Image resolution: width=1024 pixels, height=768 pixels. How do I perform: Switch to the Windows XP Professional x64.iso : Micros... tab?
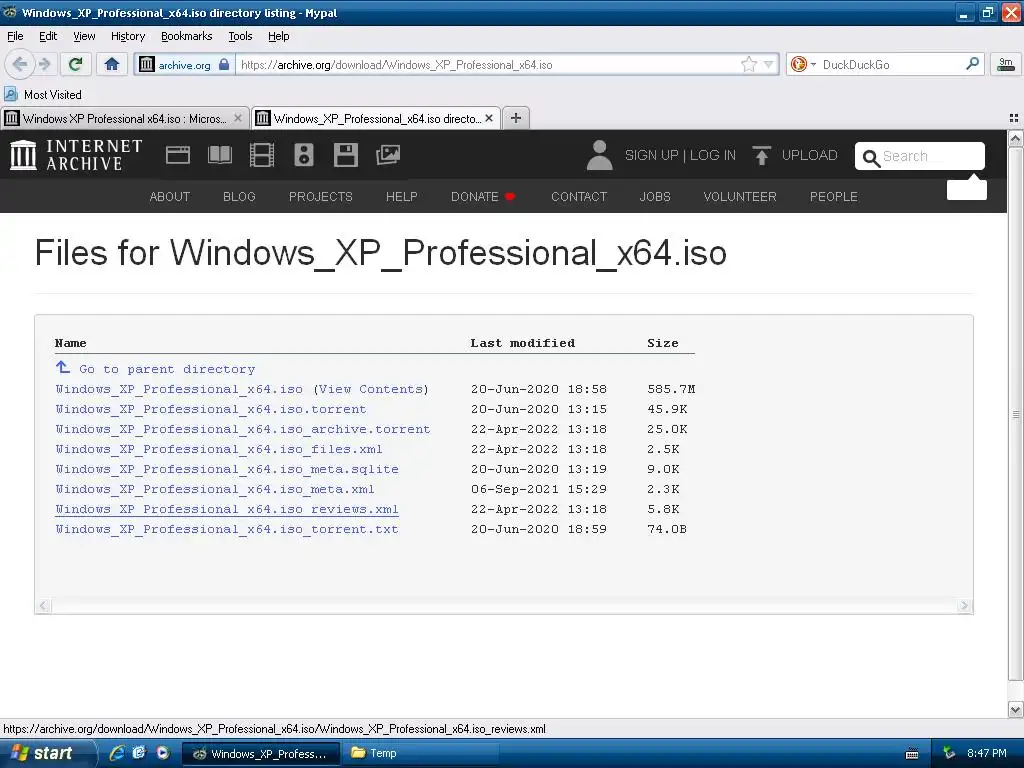tap(124, 118)
